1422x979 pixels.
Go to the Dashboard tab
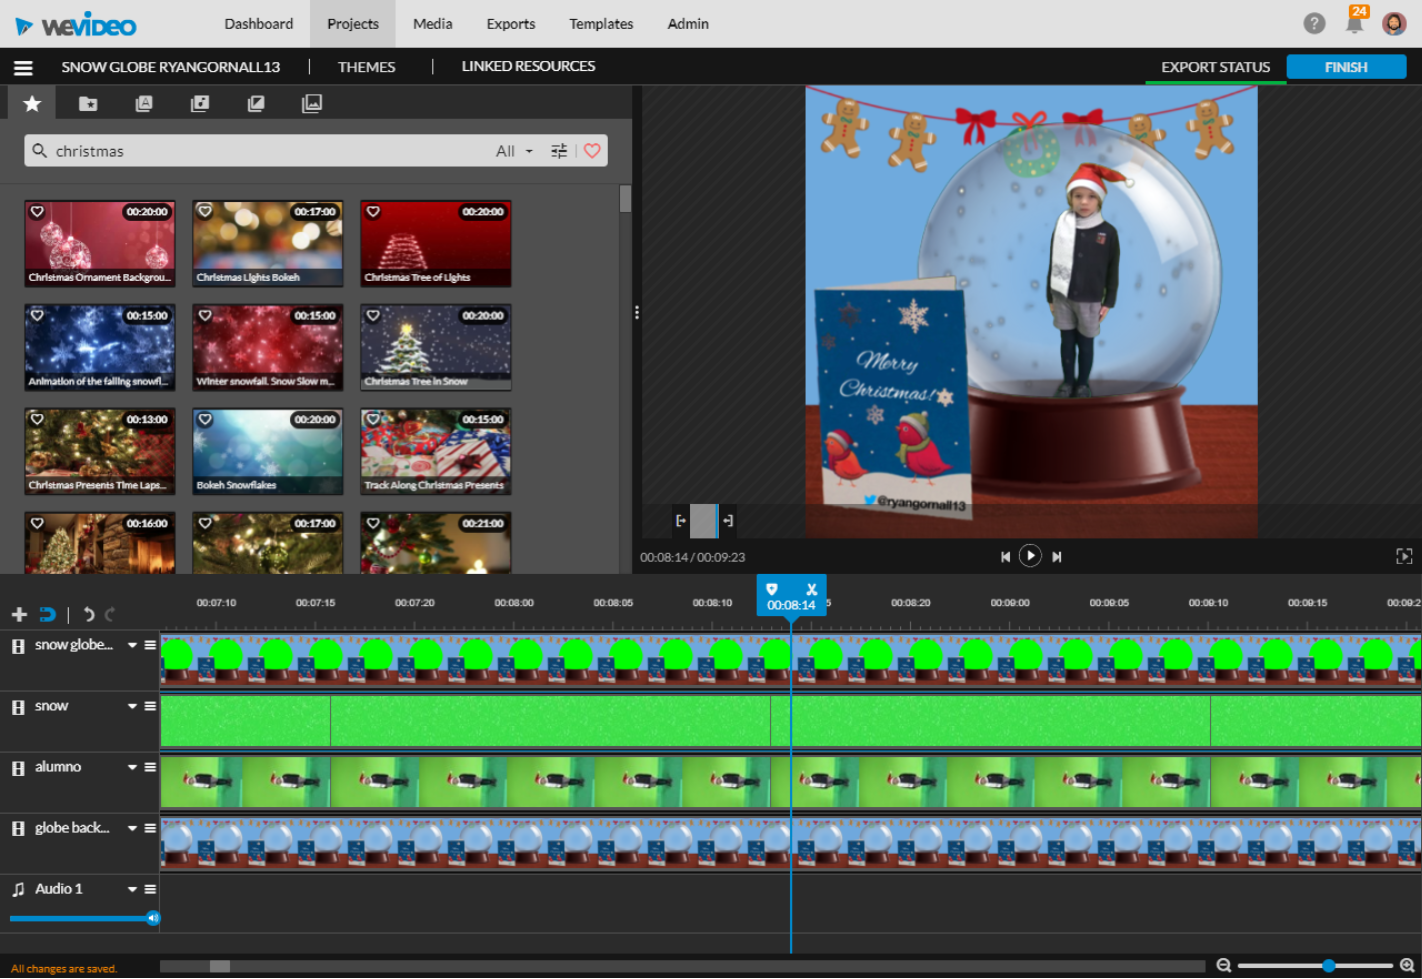pyautogui.click(x=259, y=24)
